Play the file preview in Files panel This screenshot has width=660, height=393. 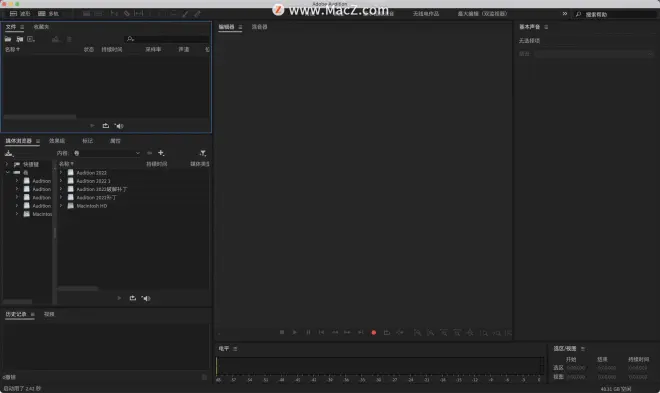(92, 126)
